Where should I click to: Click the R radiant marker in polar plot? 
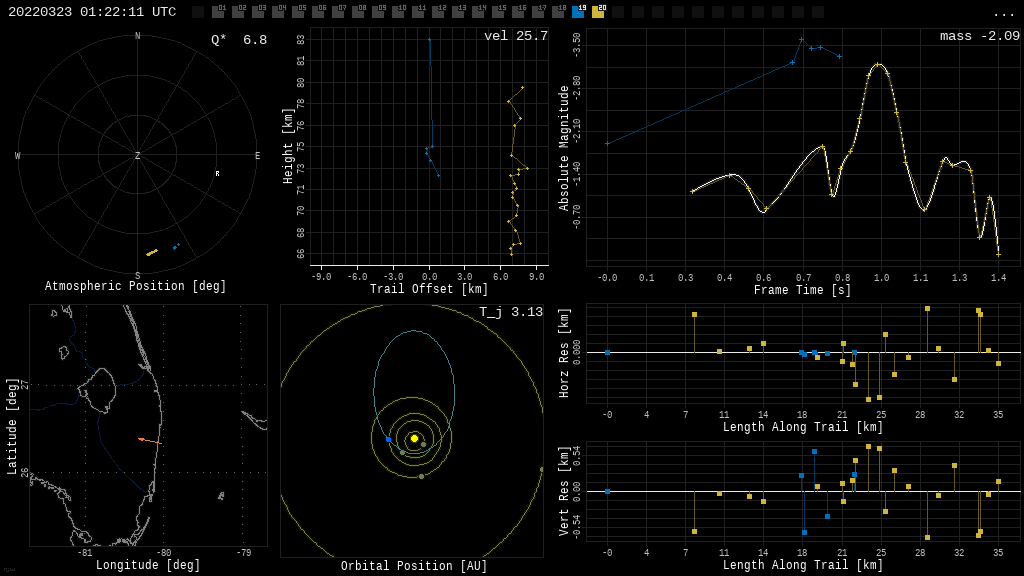point(217,174)
